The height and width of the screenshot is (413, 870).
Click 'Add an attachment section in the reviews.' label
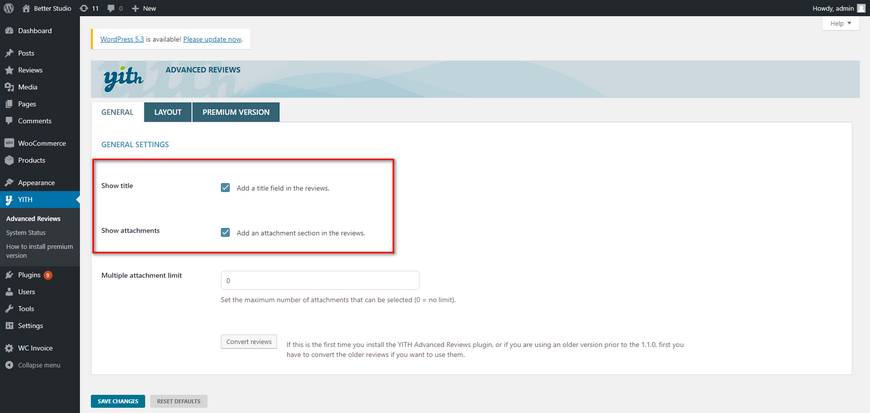[301, 233]
